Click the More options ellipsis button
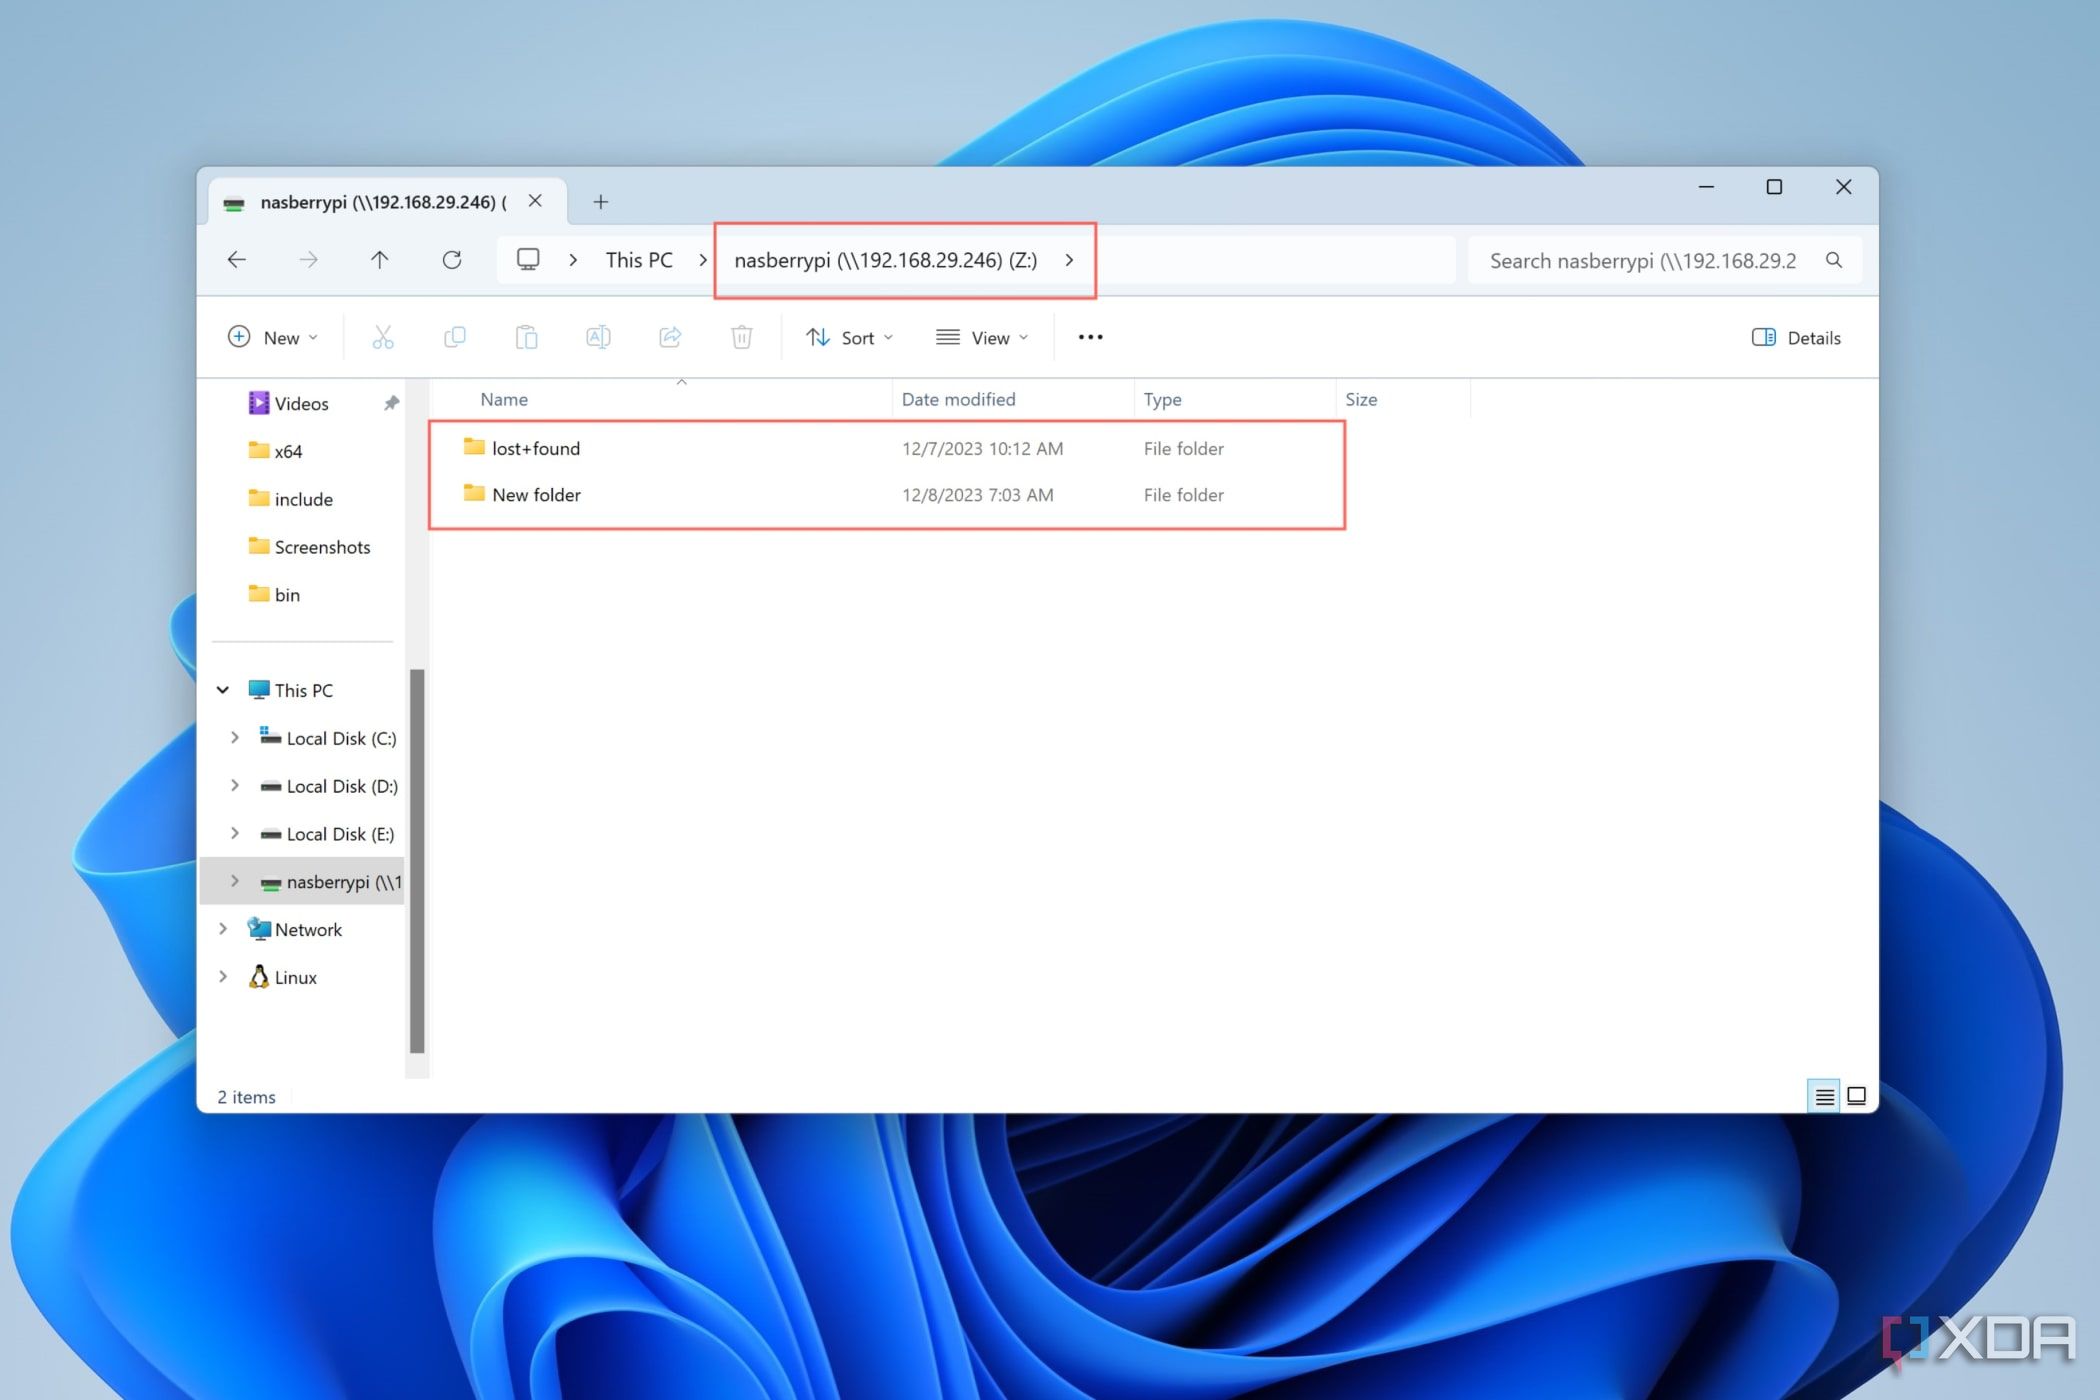Viewport: 2100px width, 1400px height. click(x=1089, y=338)
